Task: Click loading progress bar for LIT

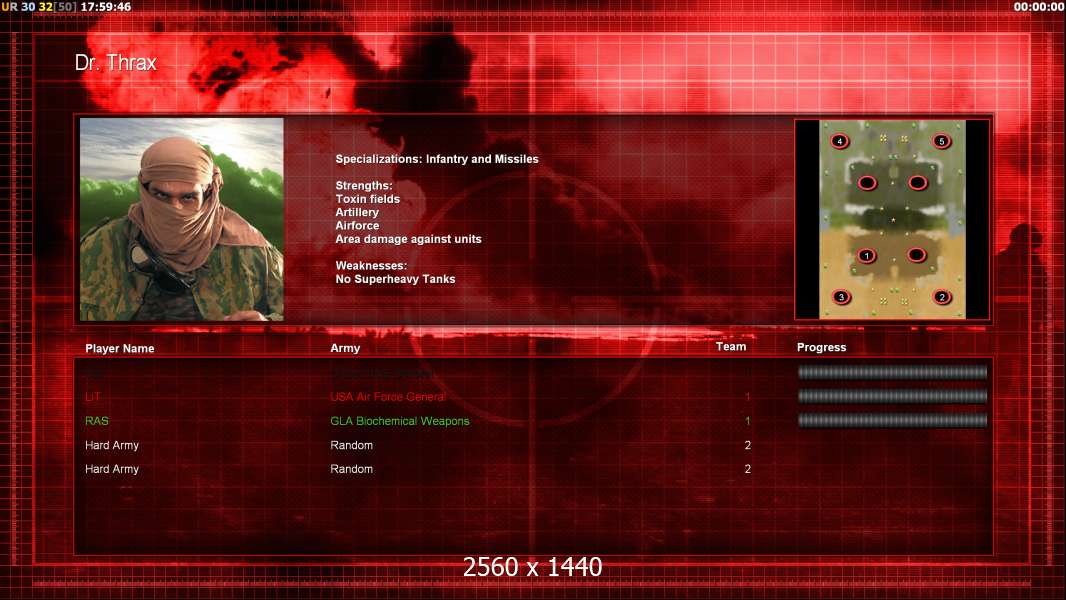Action: tap(892, 396)
